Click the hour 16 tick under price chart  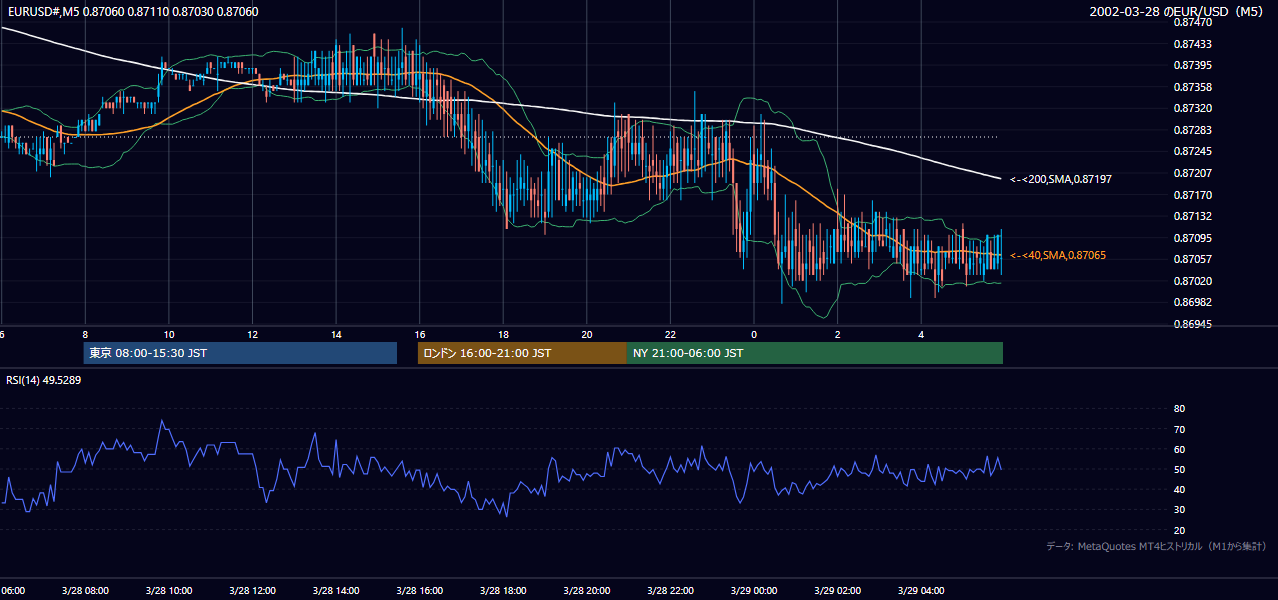[420, 334]
